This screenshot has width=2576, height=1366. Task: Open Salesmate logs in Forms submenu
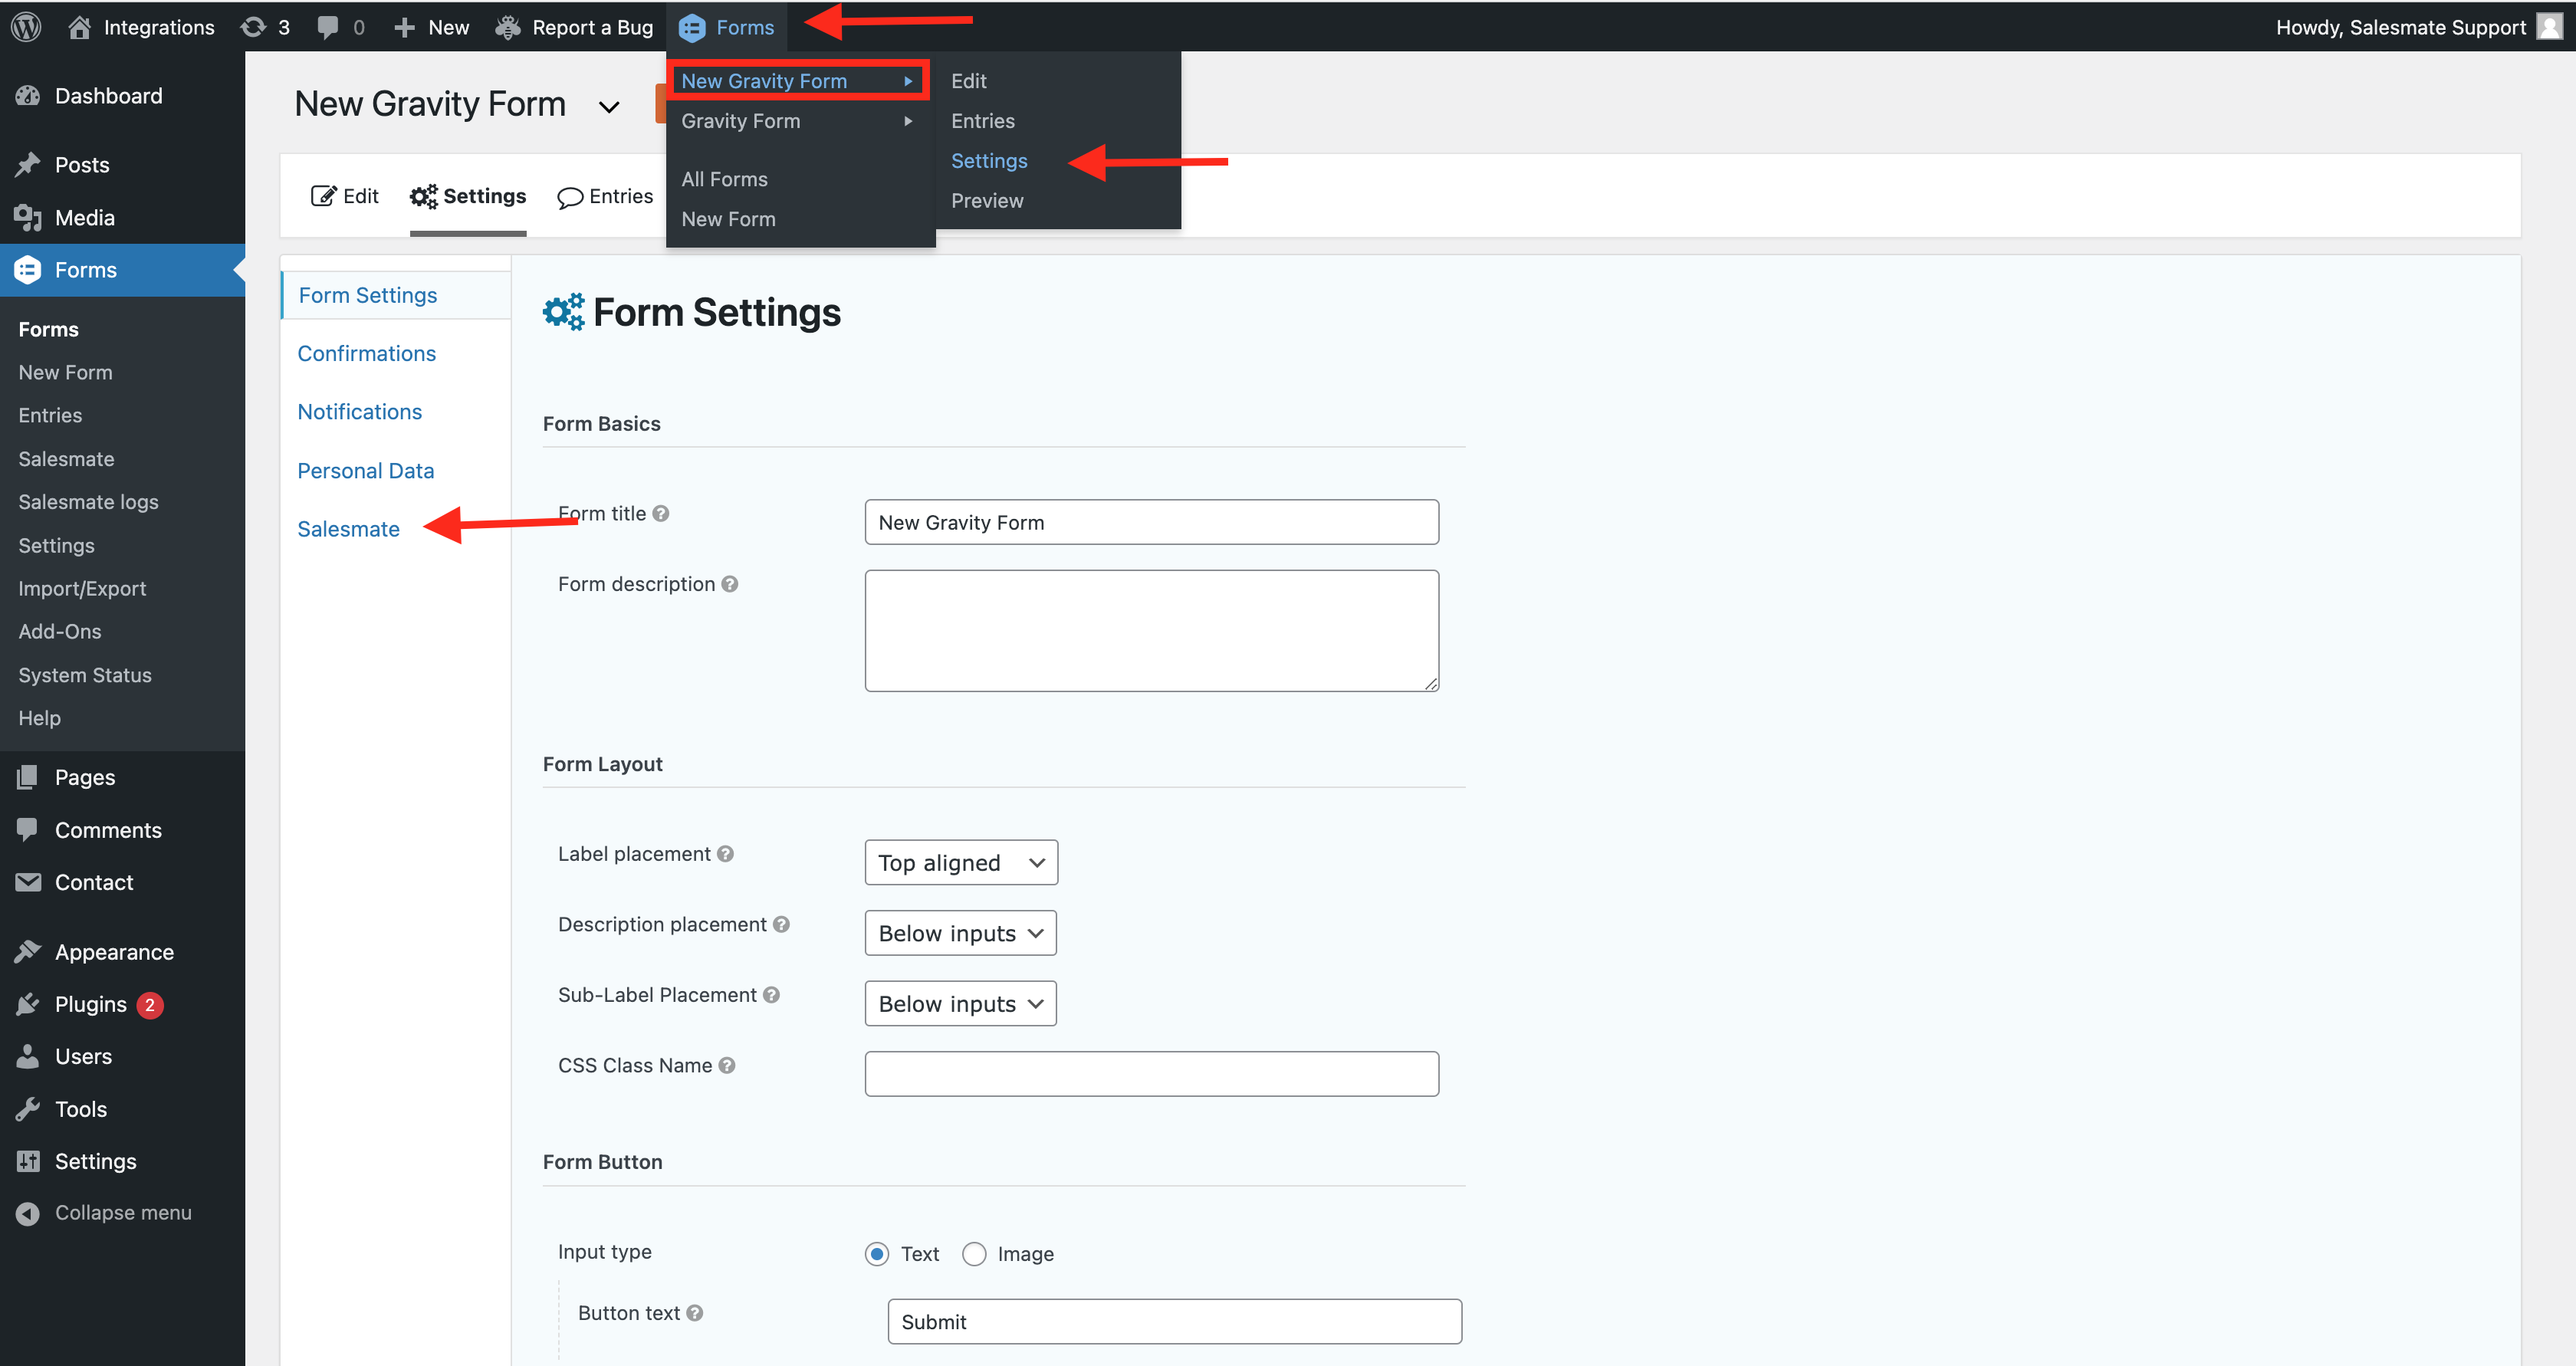pos(88,502)
